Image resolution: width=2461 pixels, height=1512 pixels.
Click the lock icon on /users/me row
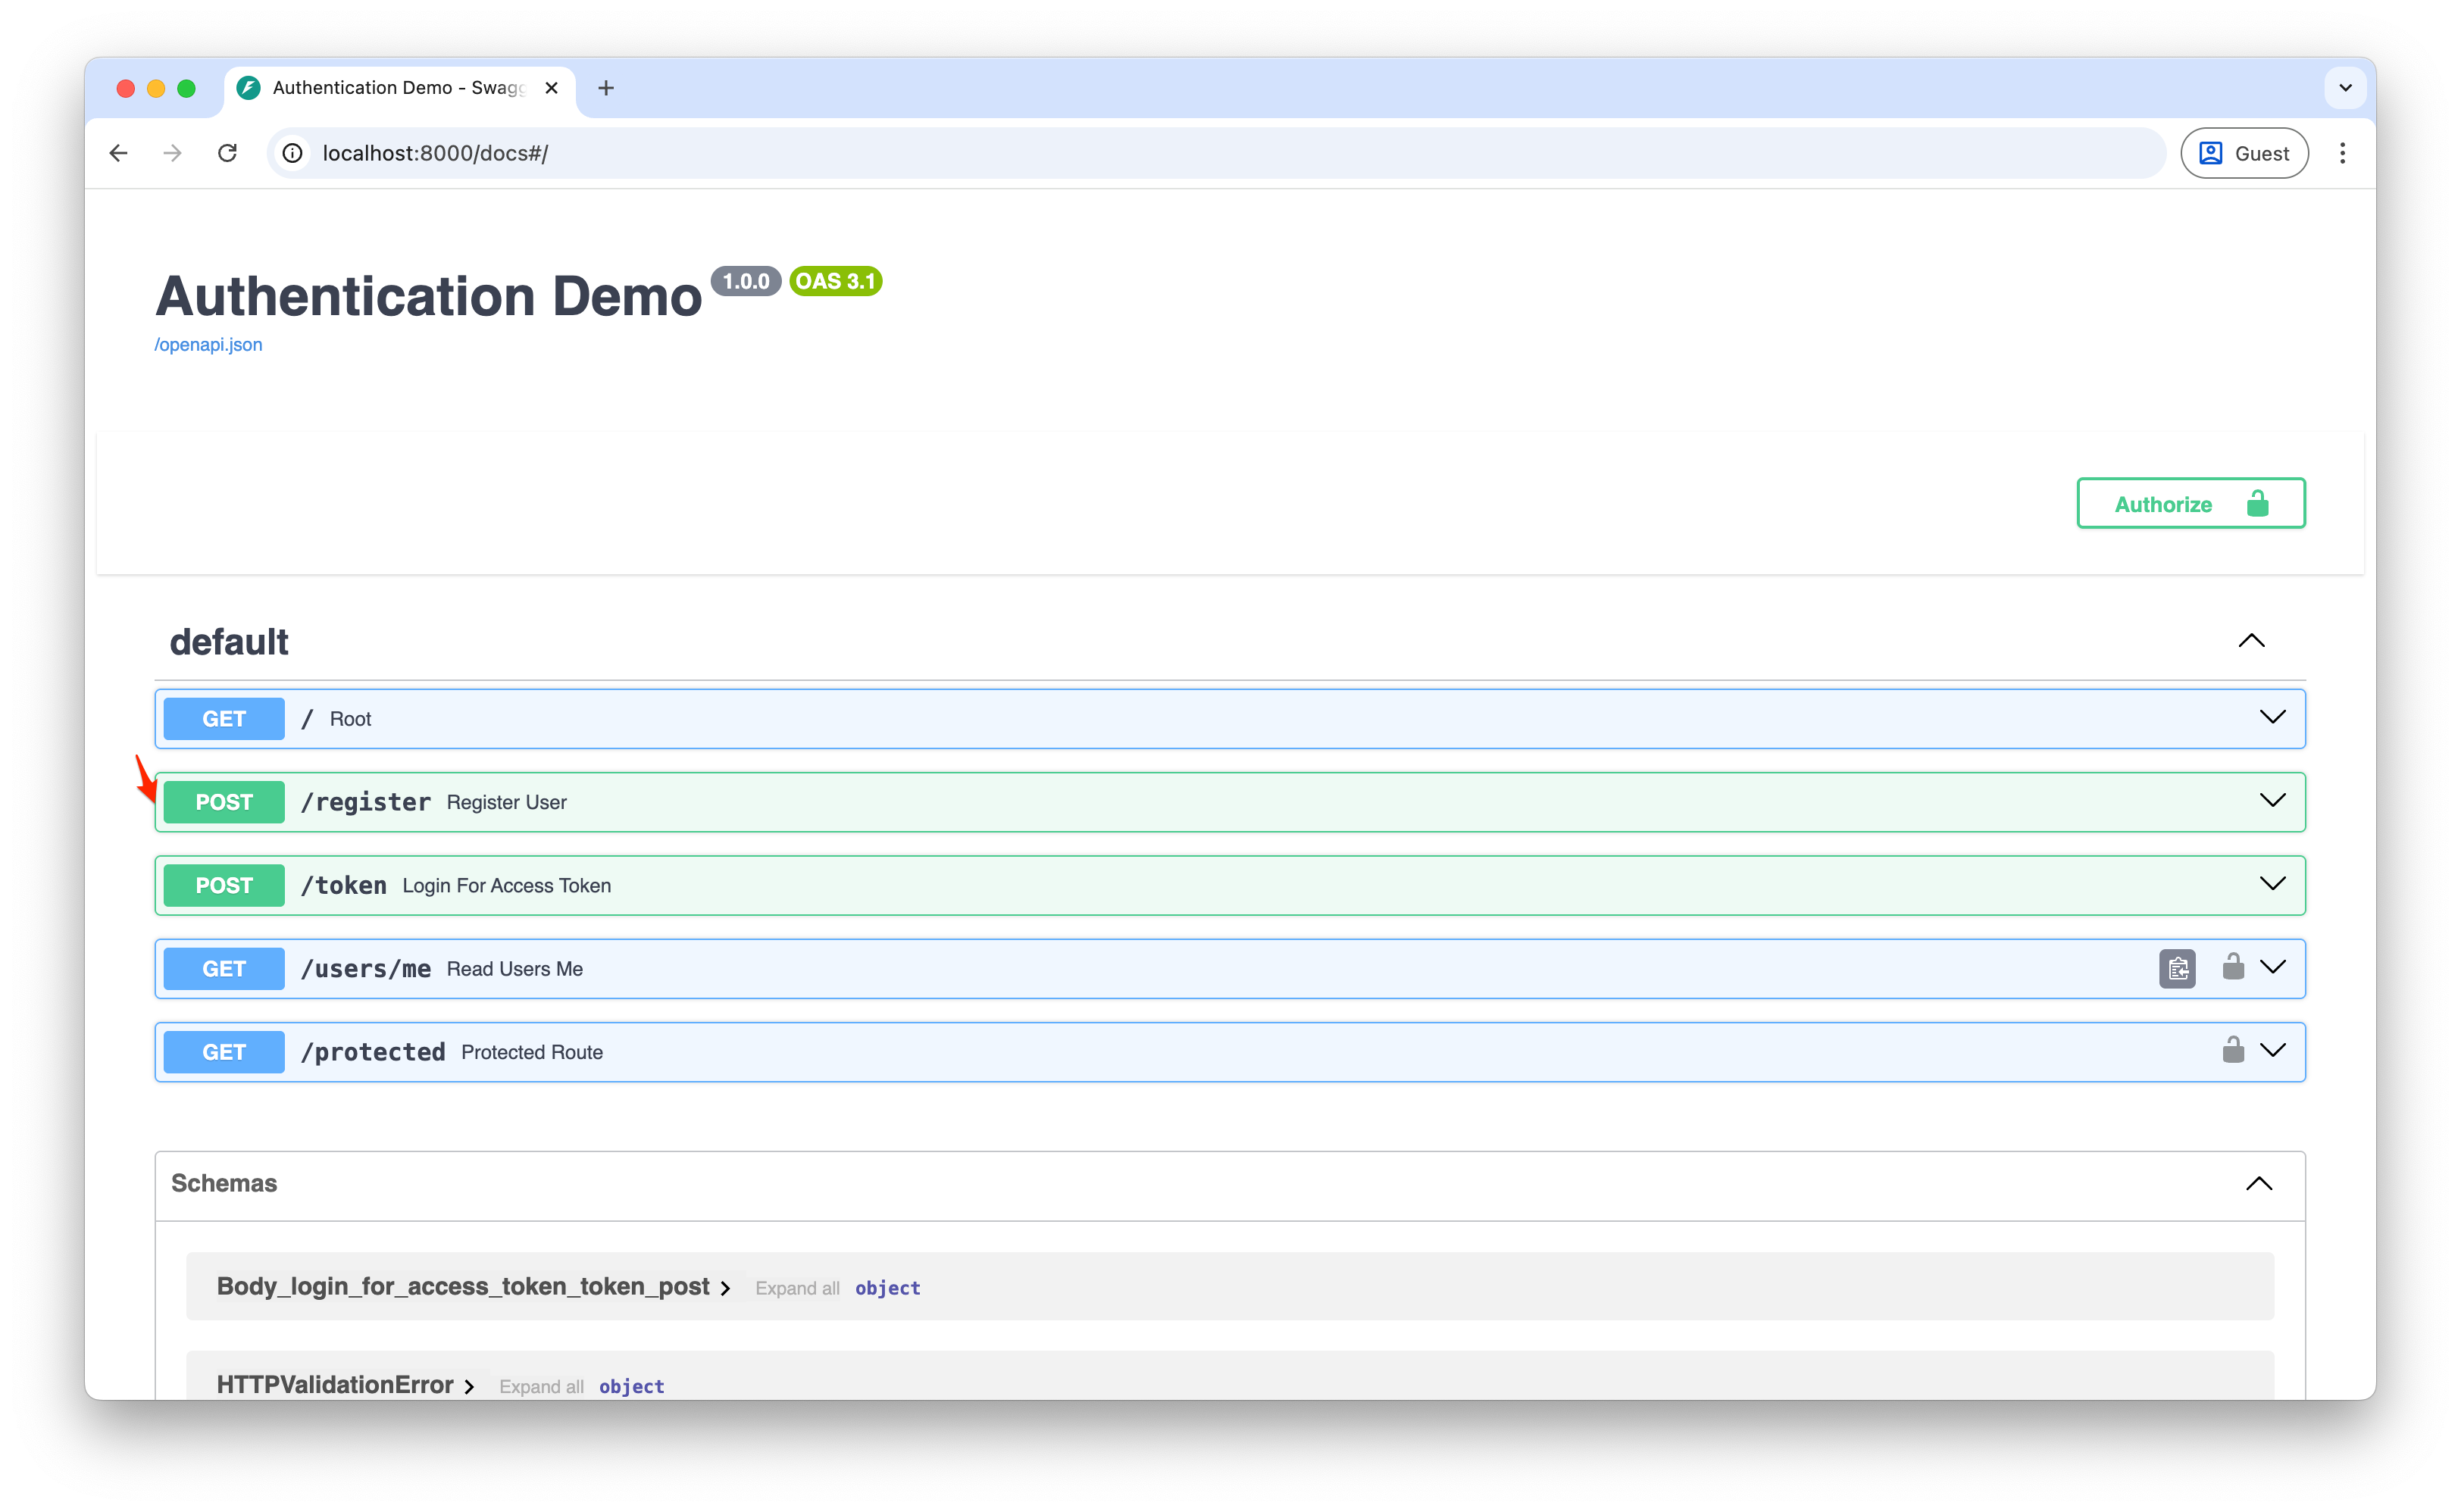point(2233,967)
